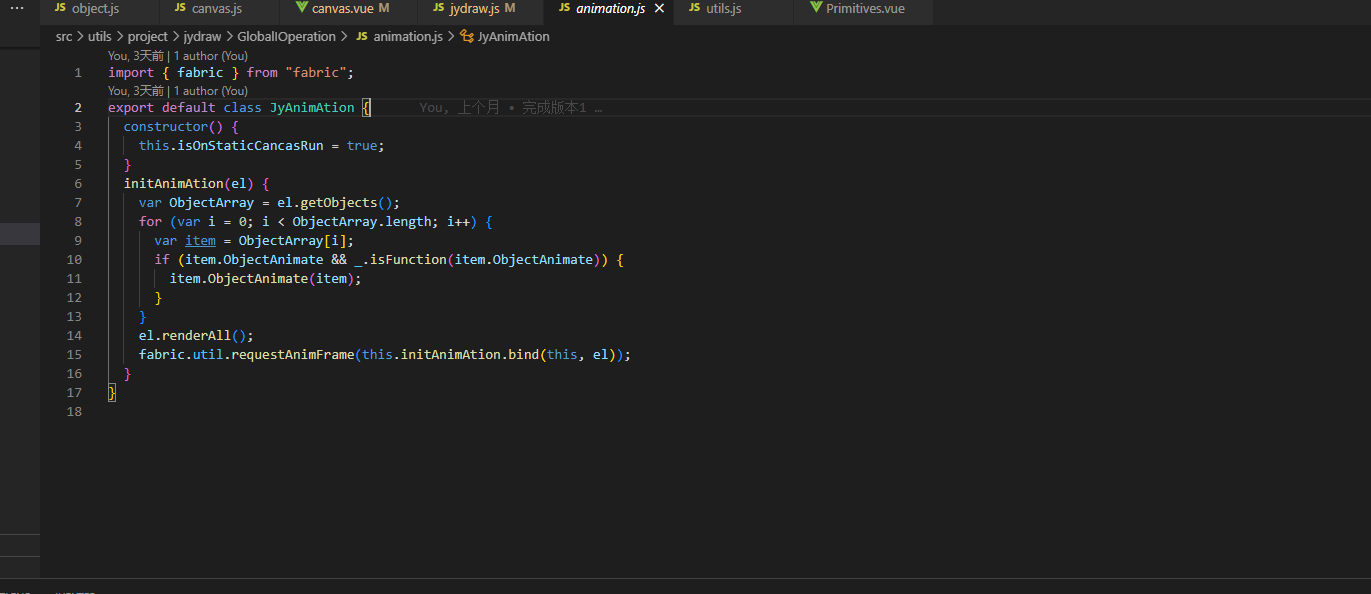
Task: Switch to the Primitives.vue tab
Action: [864, 9]
